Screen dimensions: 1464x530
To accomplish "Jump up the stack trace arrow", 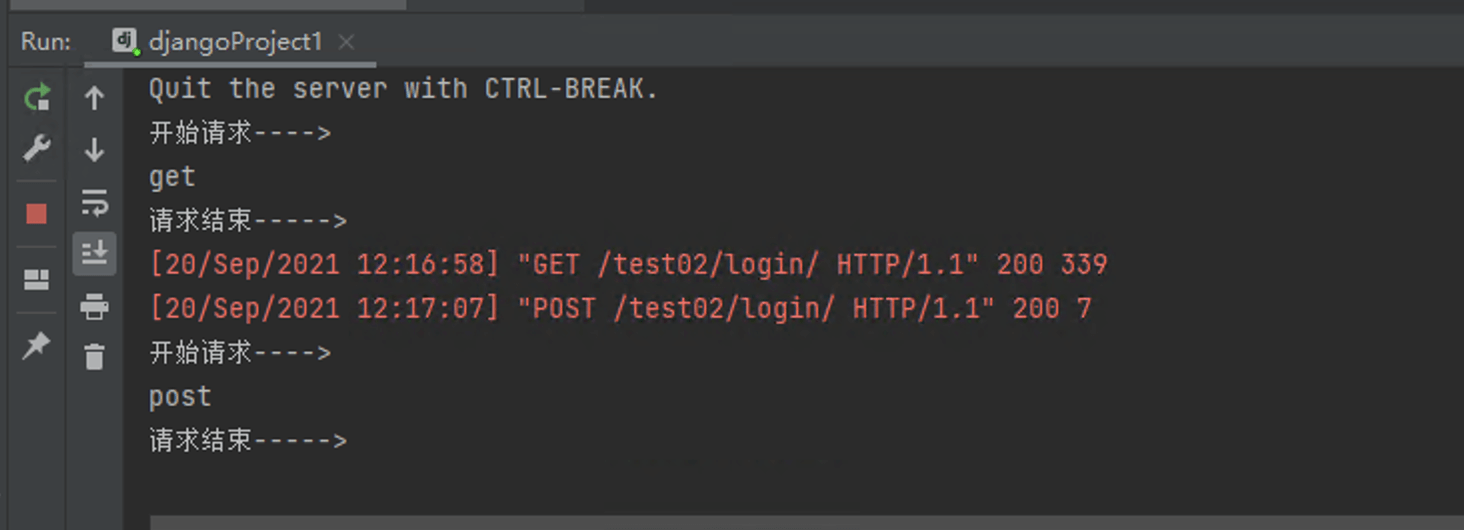I will click(94, 98).
